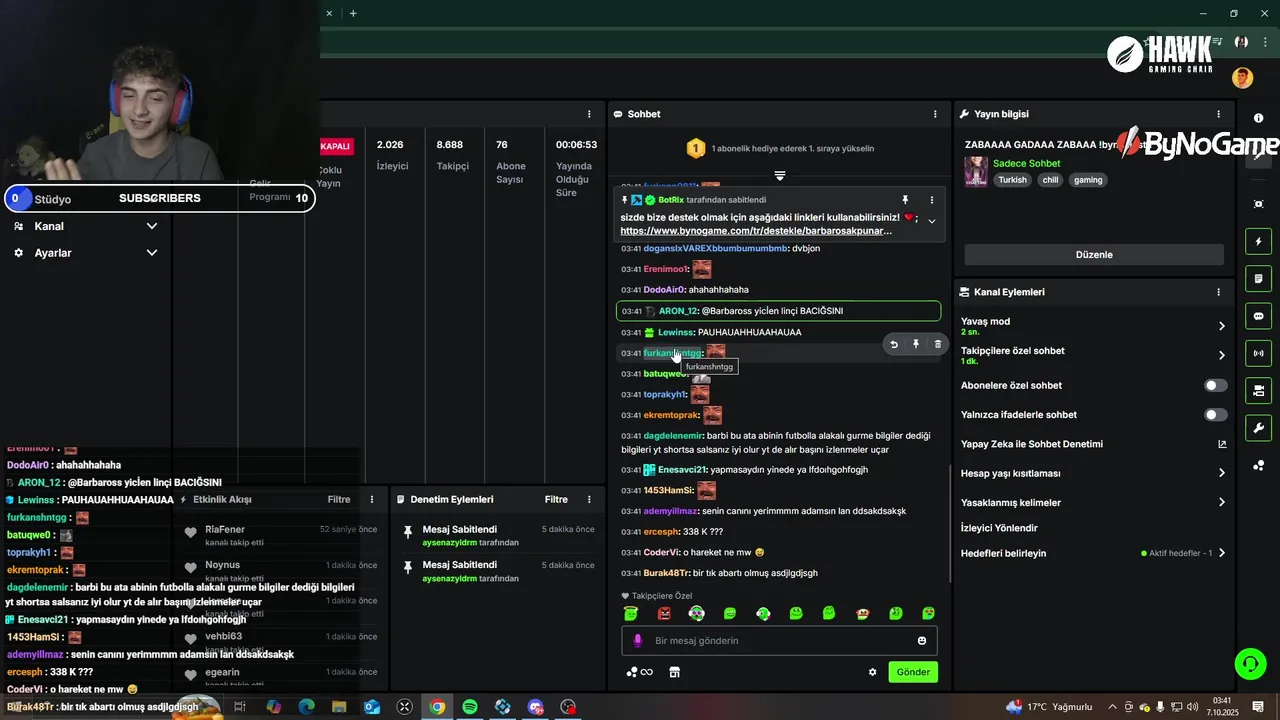This screenshot has height=720, width=1280.
Task: Open the Kanal Eylemleri three-dot menu
Action: [x=1218, y=292]
